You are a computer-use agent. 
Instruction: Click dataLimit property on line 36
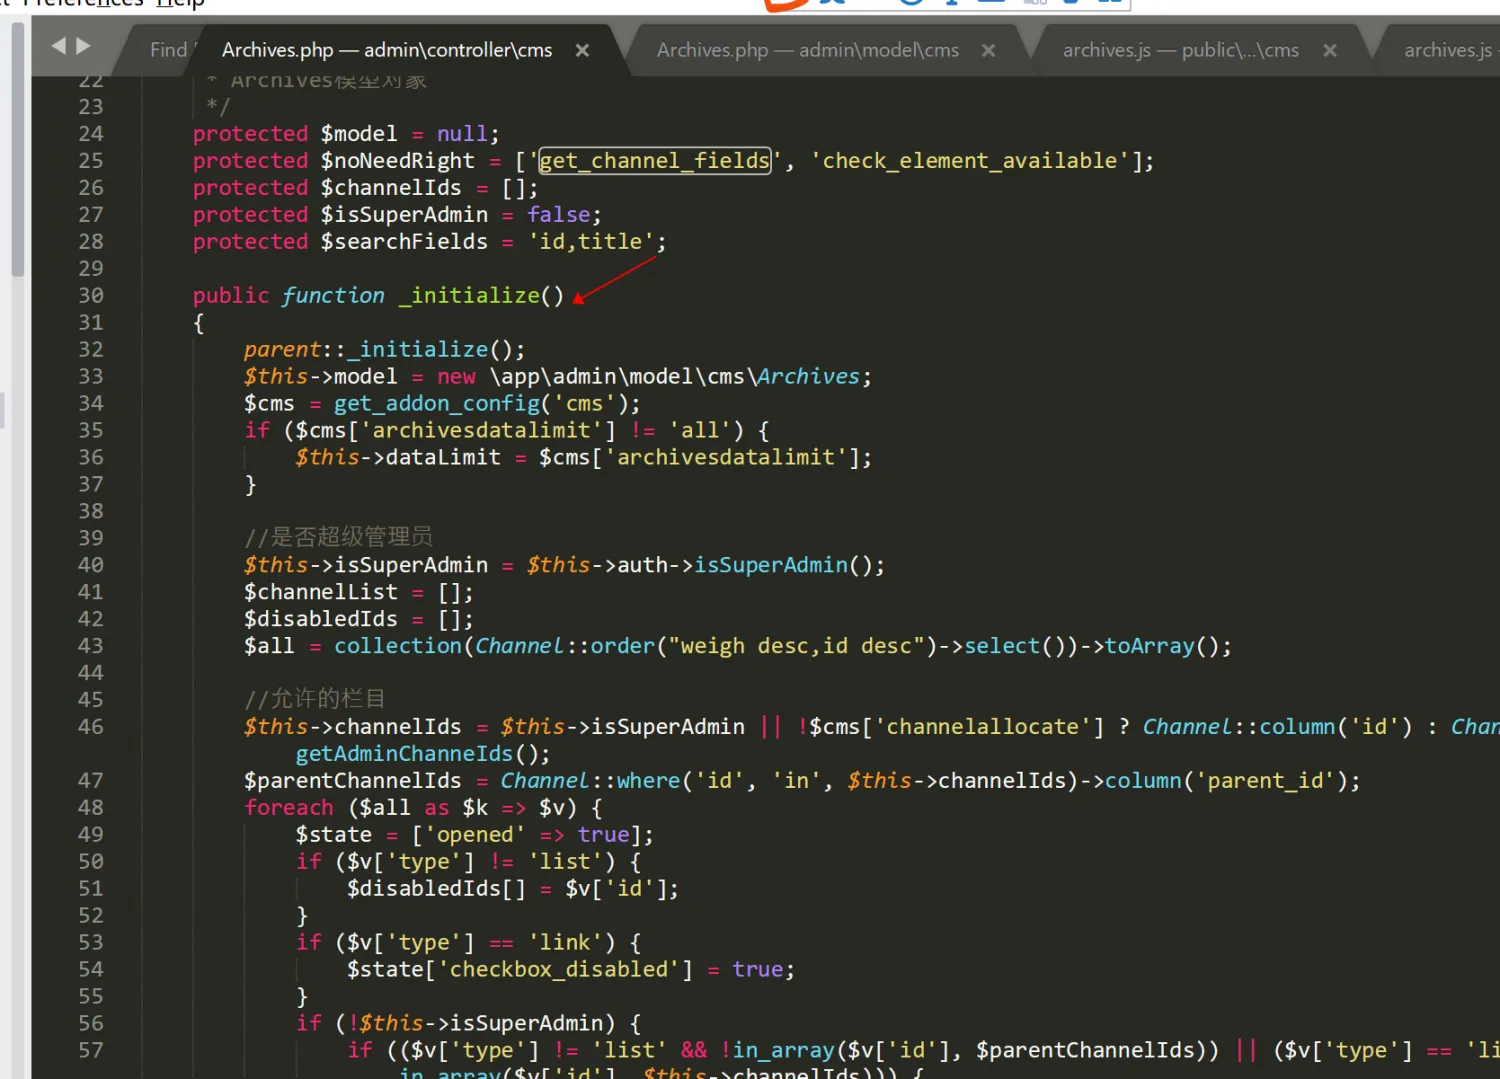pyautogui.click(x=443, y=458)
